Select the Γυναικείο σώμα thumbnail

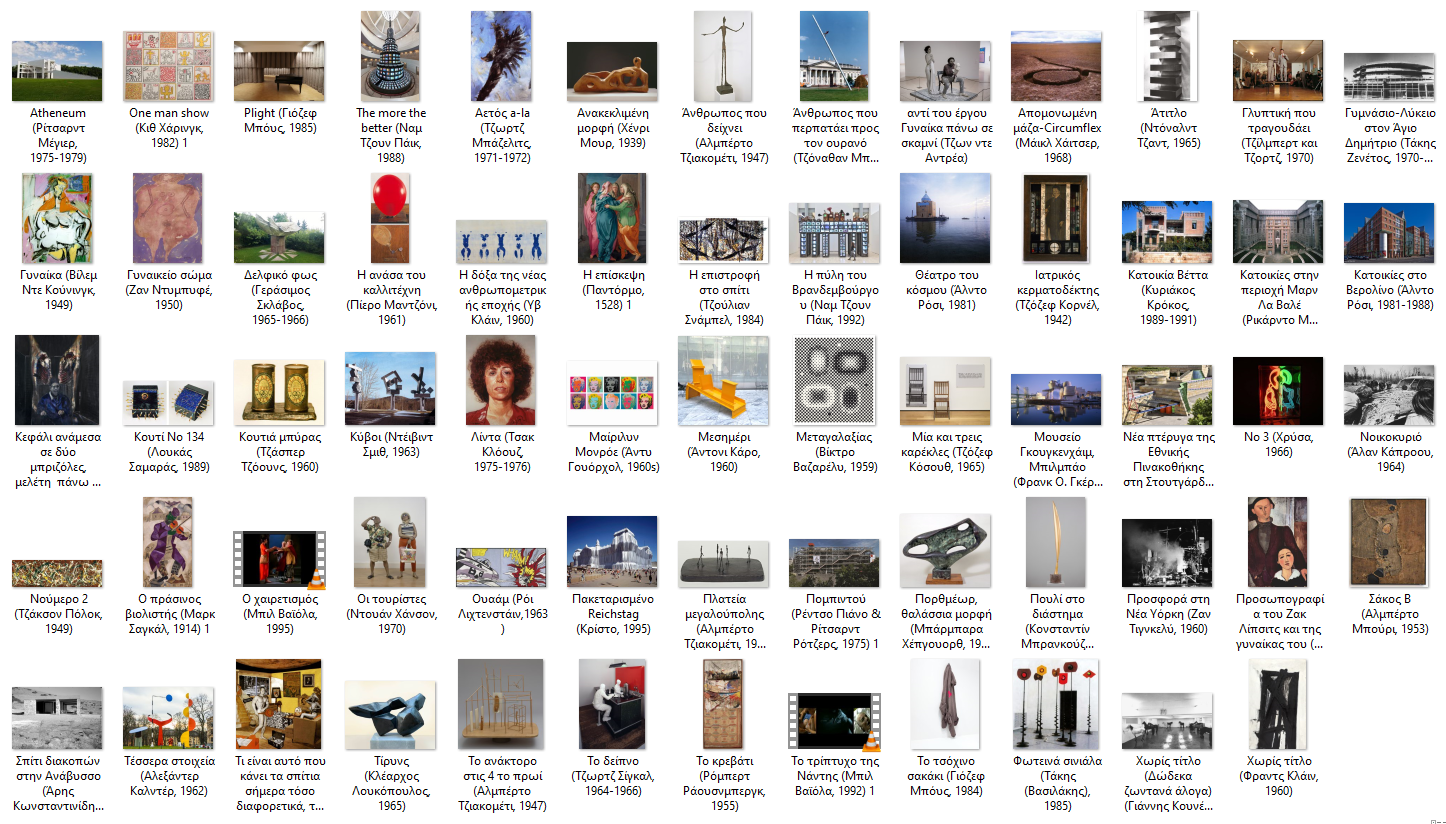pyautogui.click(x=168, y=218)
